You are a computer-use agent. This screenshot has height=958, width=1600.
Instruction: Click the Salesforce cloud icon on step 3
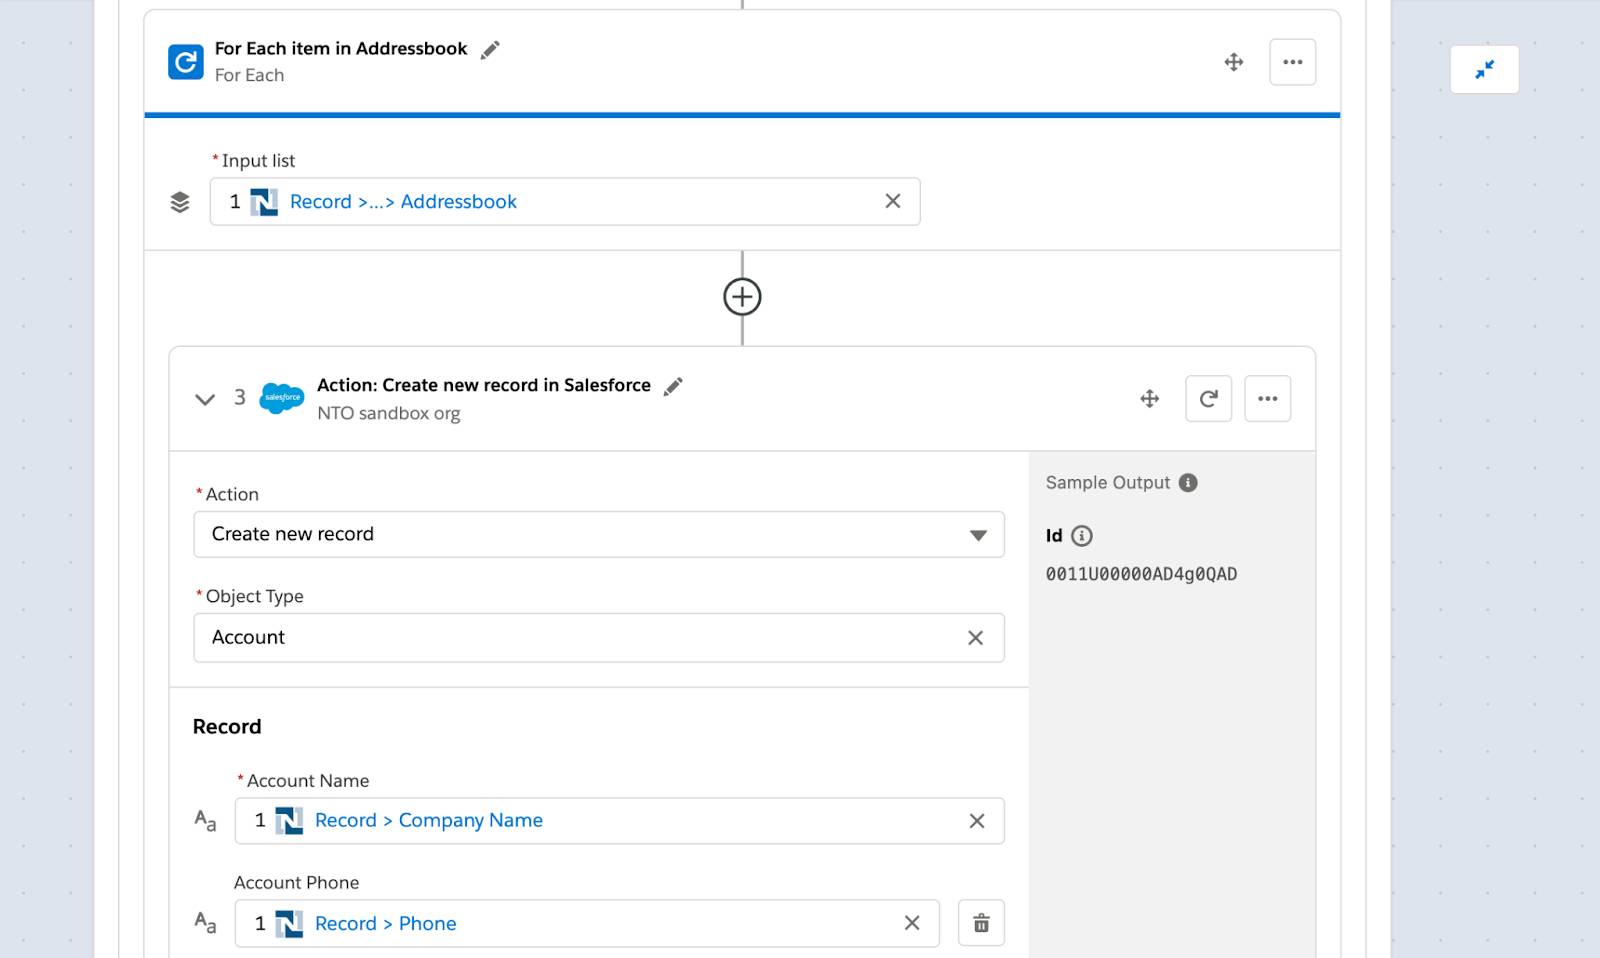click(281, 398)
